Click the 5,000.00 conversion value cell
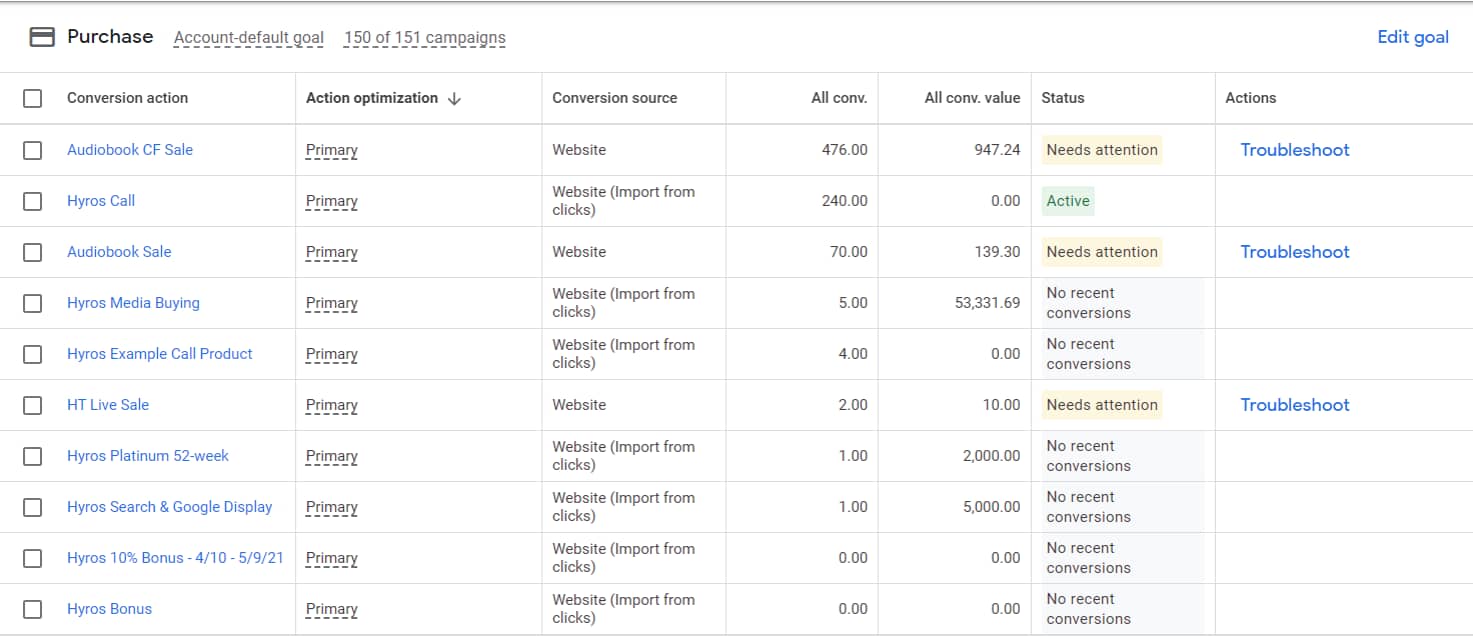Screen dimensions: 1473x639 pyautogui.click(x=992, y=507)
